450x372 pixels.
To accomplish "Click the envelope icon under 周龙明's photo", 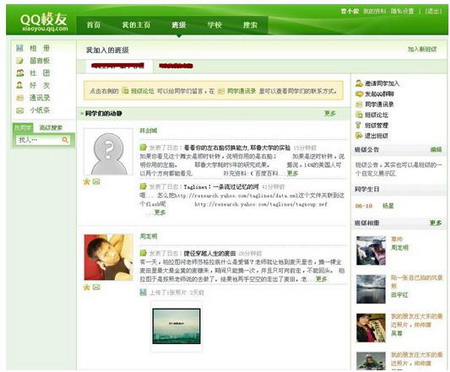I will [96, 287].
